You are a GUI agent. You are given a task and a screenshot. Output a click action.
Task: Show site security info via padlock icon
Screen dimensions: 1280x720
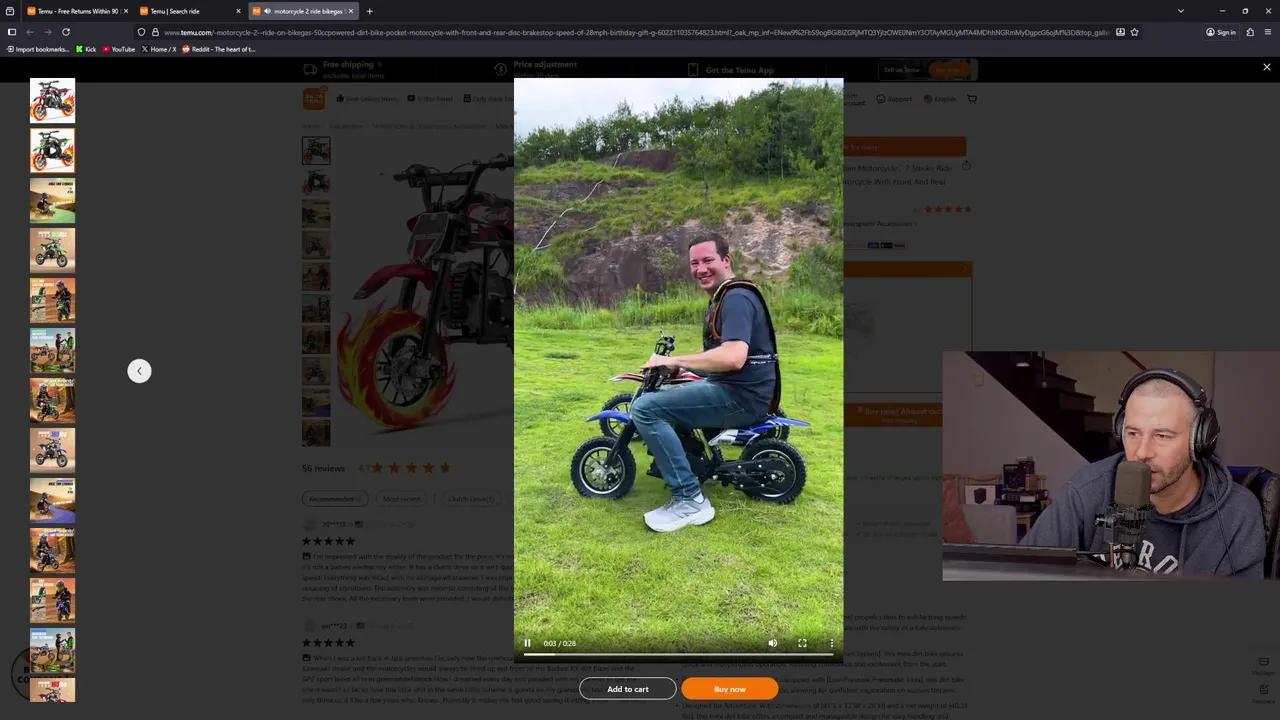(155, 32)
